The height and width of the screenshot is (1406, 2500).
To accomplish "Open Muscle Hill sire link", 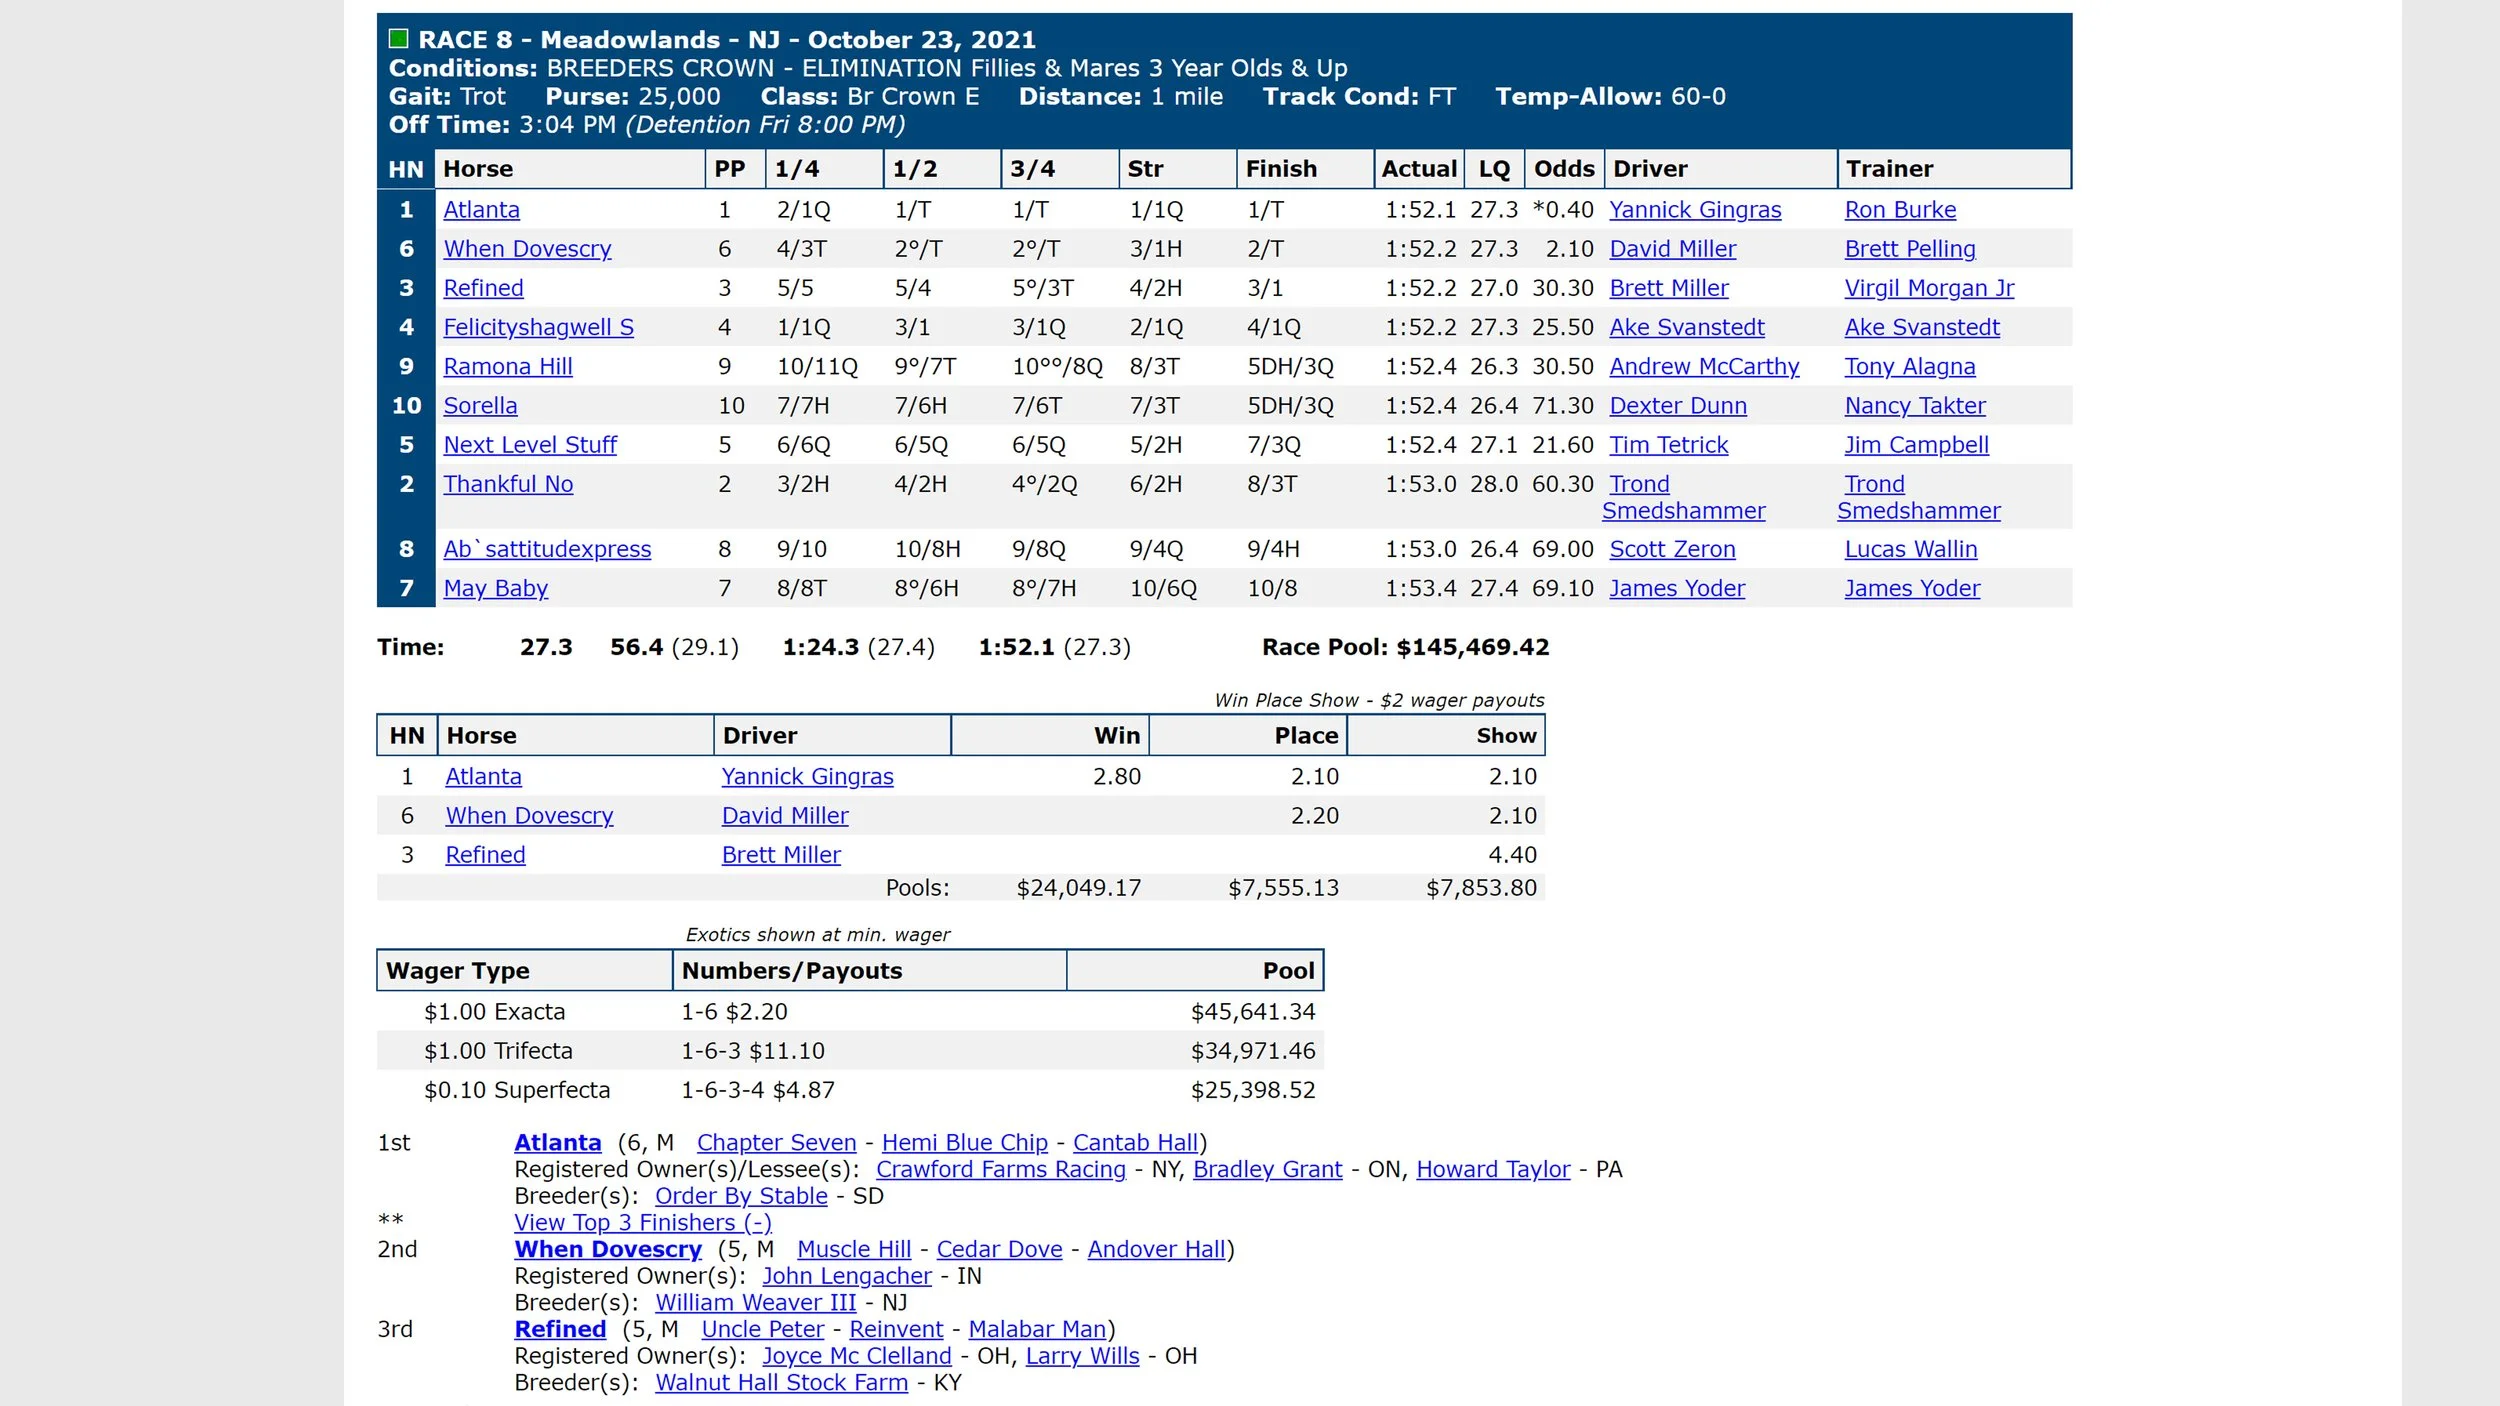I will tap(854, 1250).
